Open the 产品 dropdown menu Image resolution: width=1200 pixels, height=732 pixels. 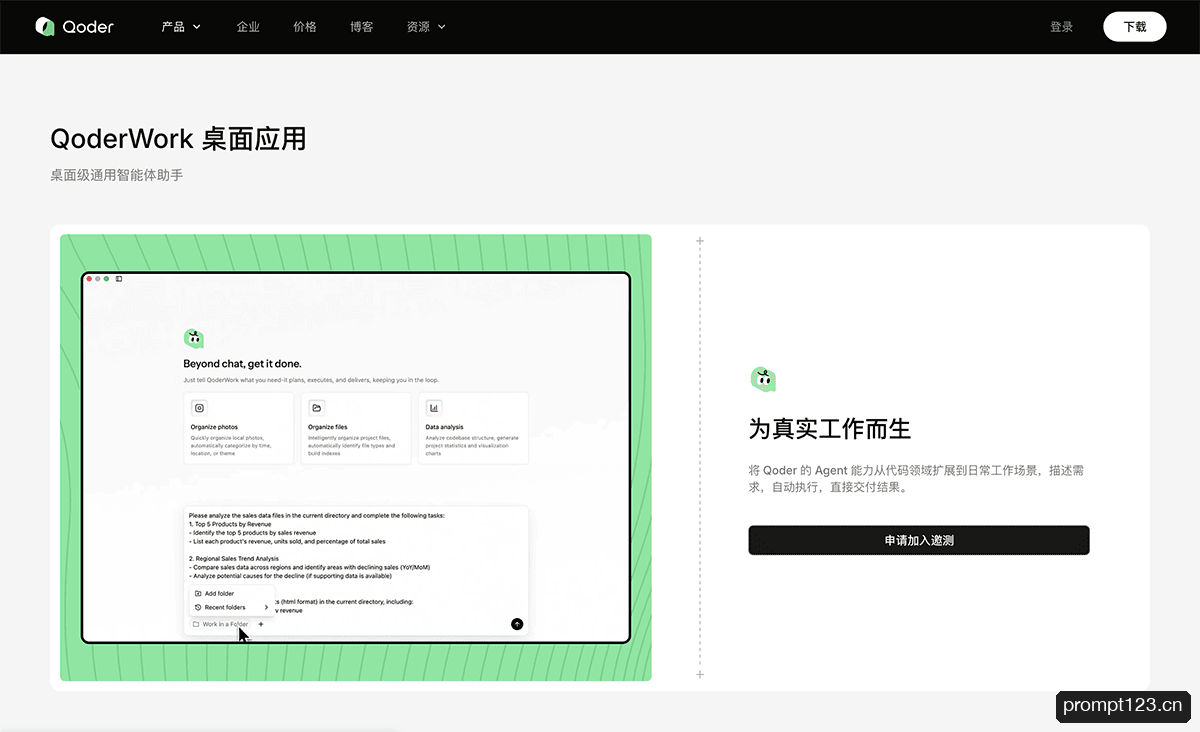point(181,27)
